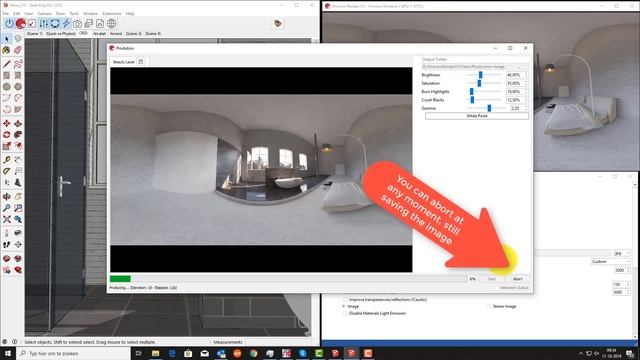Screen dimensions: 640x360
Task: Click the Ruby extension icon at toolbar right
Action: point(278,23)
